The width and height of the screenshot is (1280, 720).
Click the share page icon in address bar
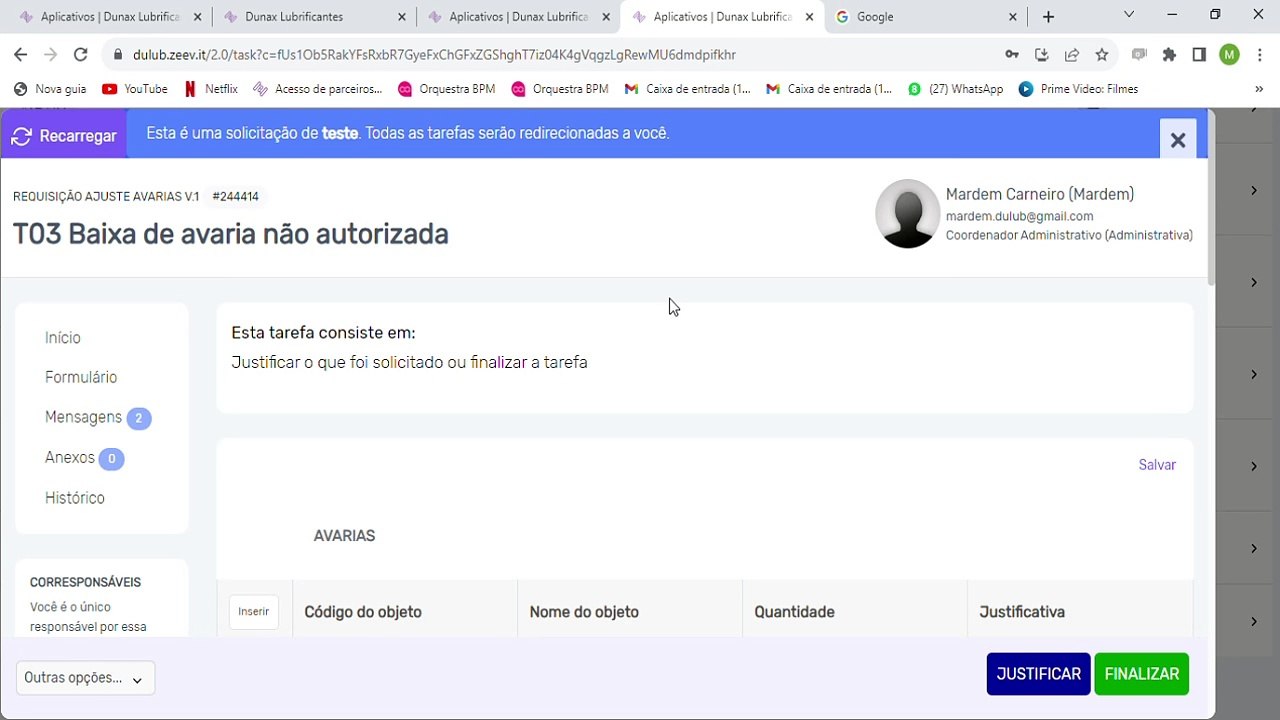(1072, 55)
